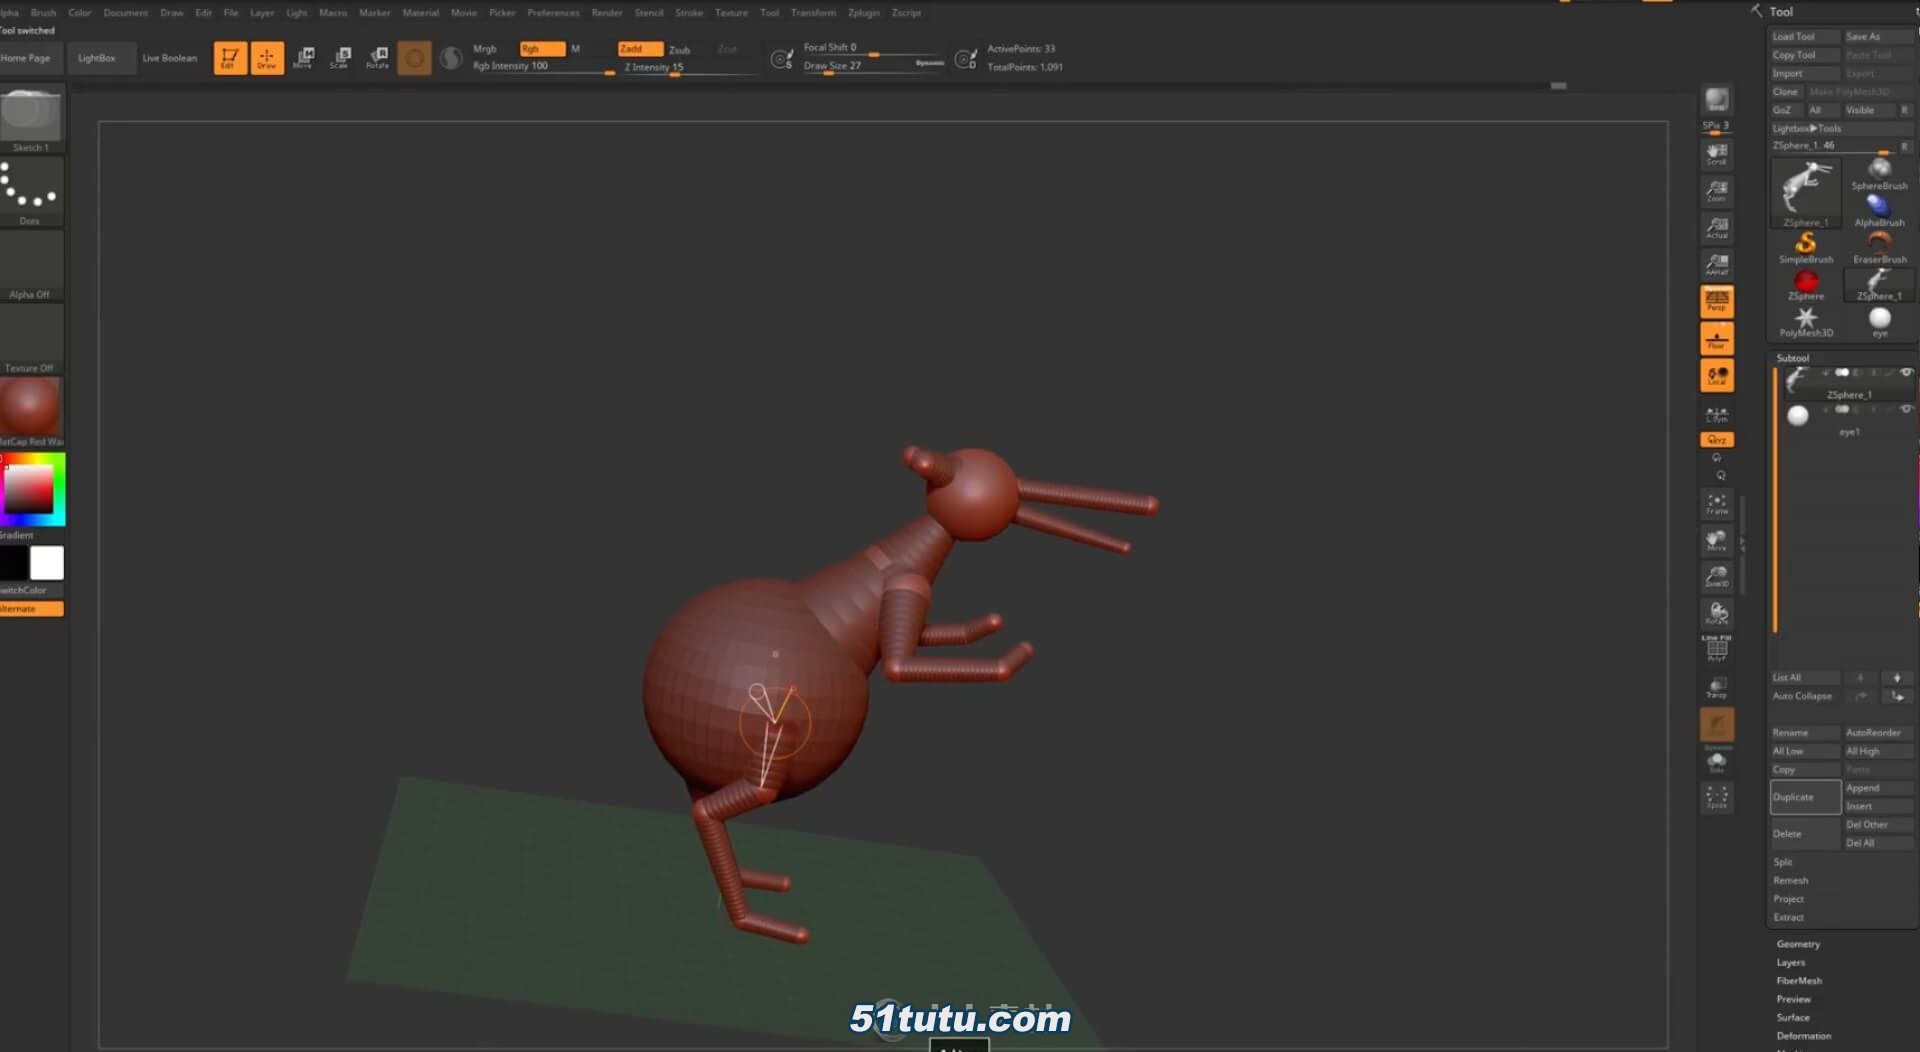Select the PolyMesh3D star tool
Screen dimensions: 1920x1052
pyautogui.click(x=1806, y=321)
